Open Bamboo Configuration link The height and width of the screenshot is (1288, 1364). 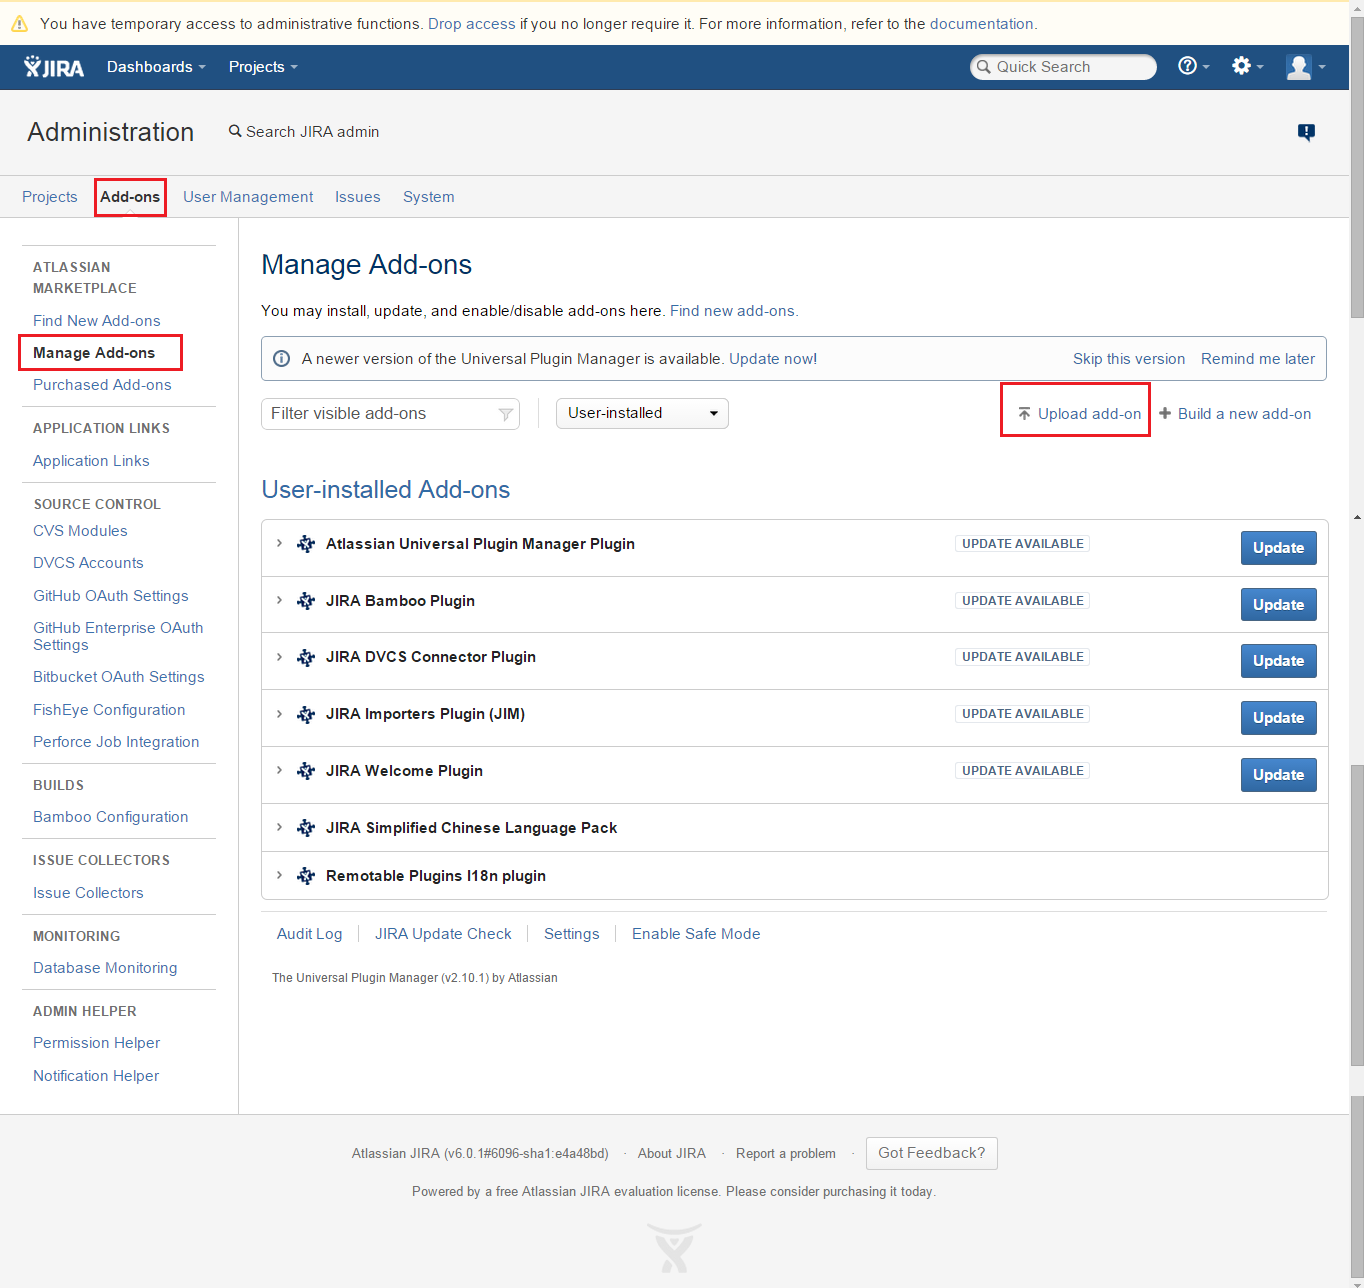point(111,817)
